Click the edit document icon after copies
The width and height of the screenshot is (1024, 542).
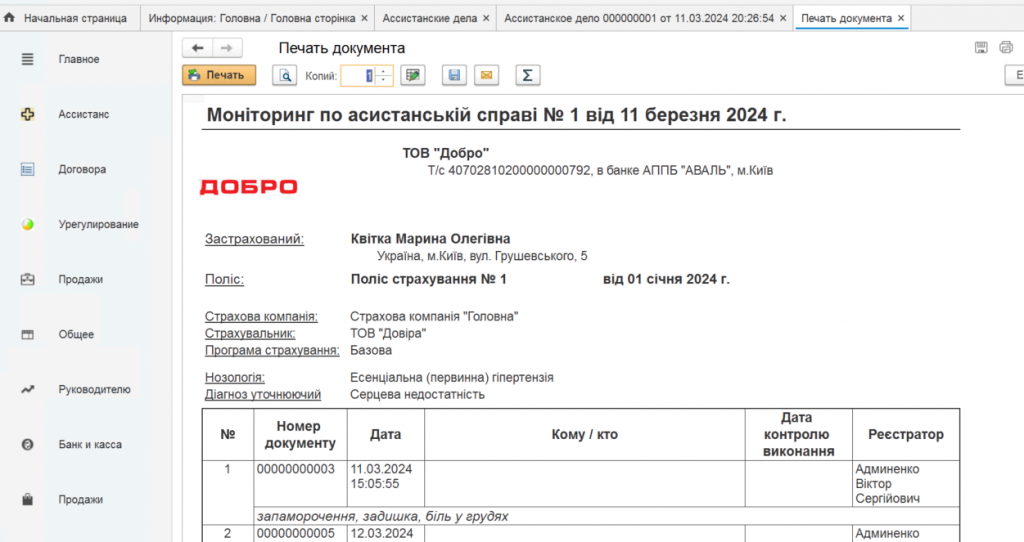tap(412, 75)
